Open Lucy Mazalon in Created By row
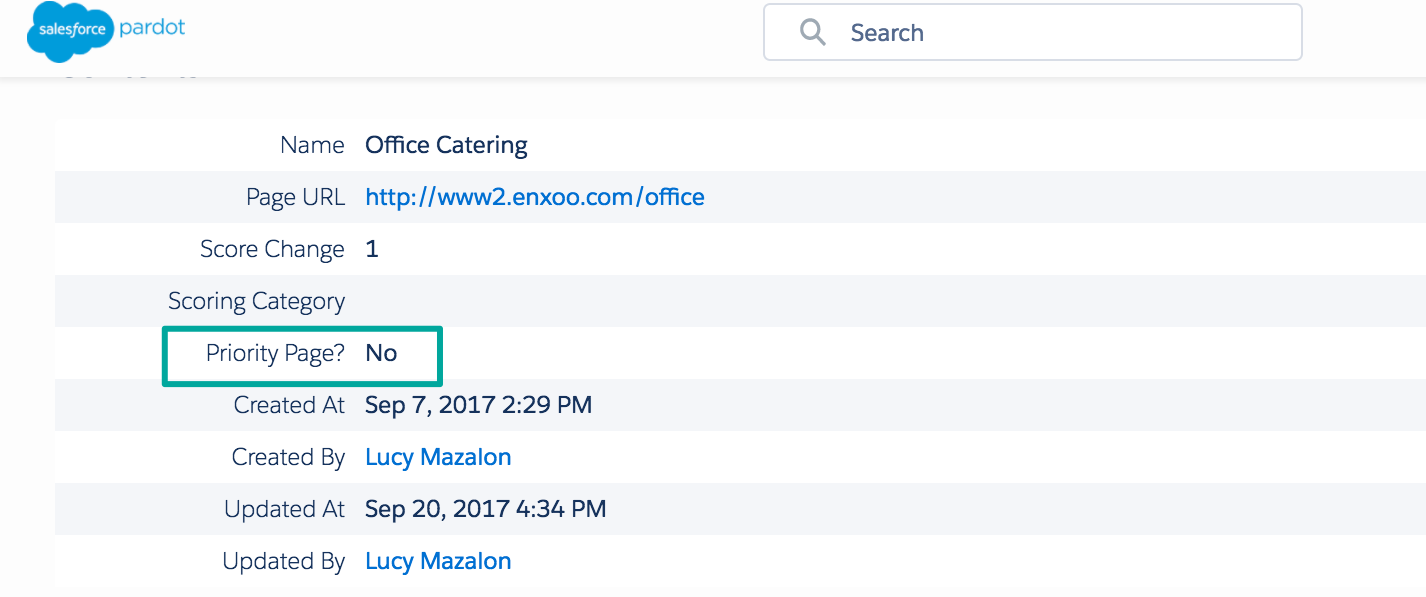 tap(438, 457)
